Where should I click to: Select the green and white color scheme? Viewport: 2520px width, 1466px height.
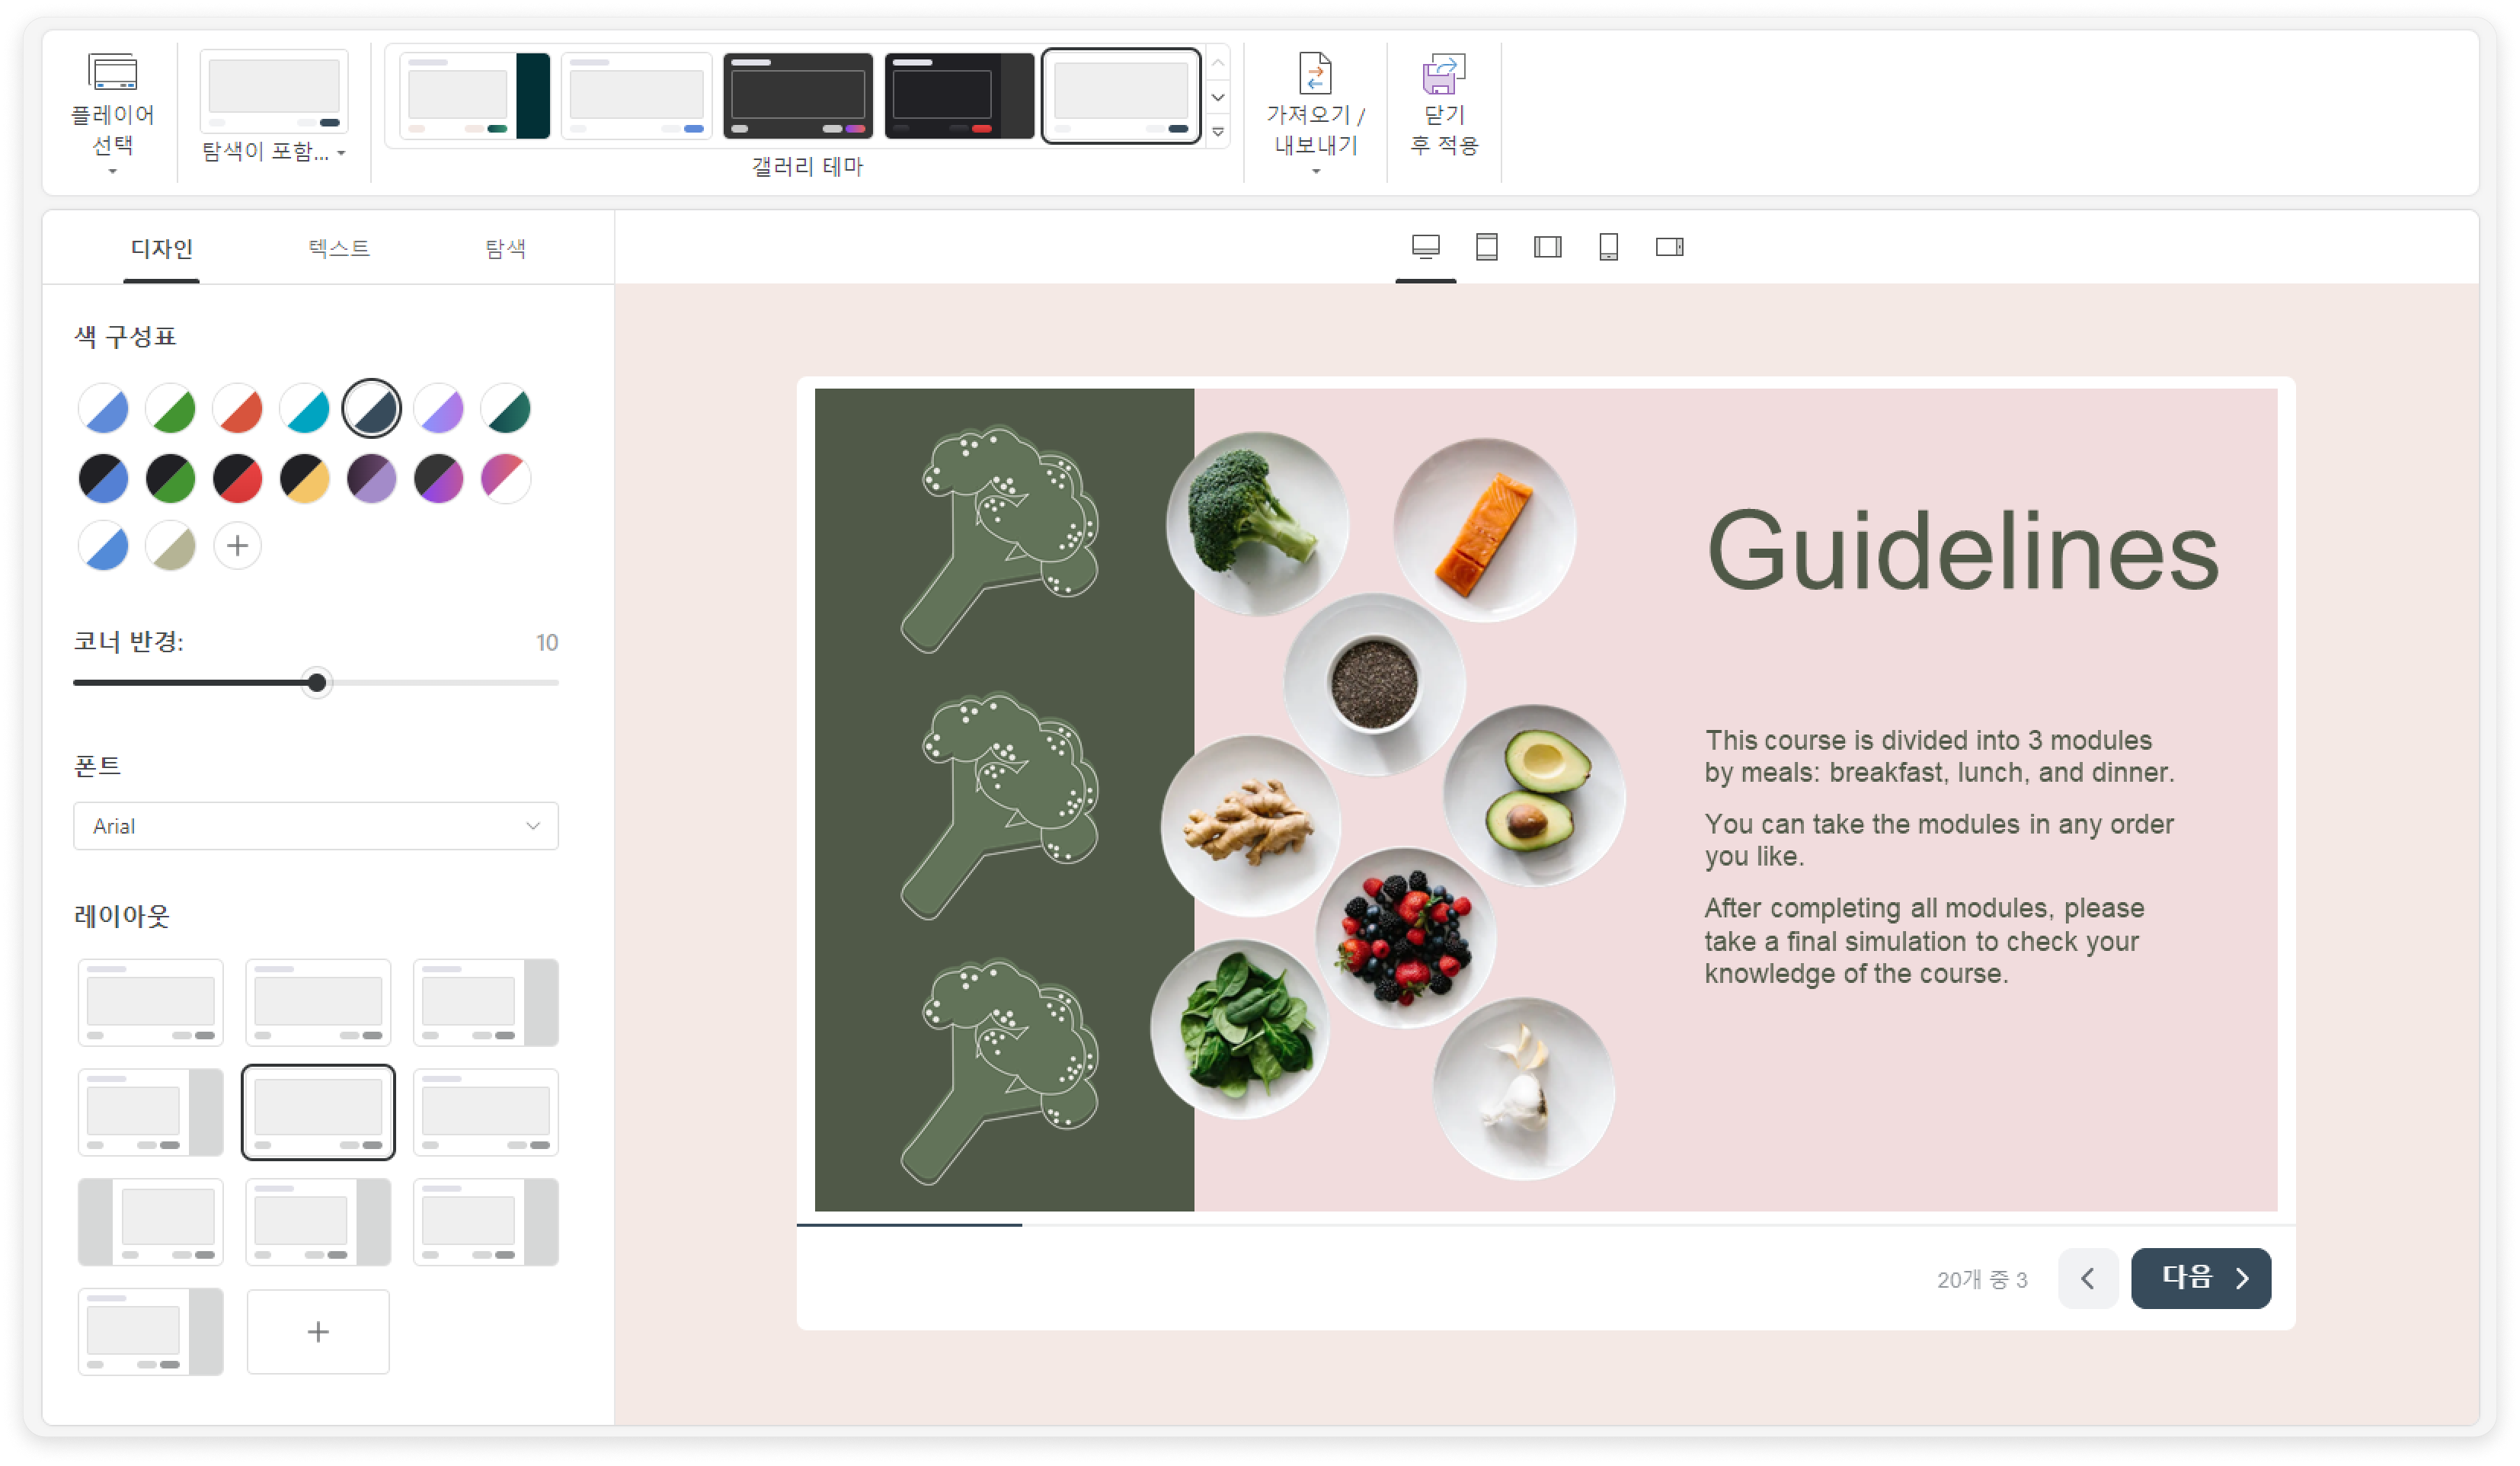[171, 409]
